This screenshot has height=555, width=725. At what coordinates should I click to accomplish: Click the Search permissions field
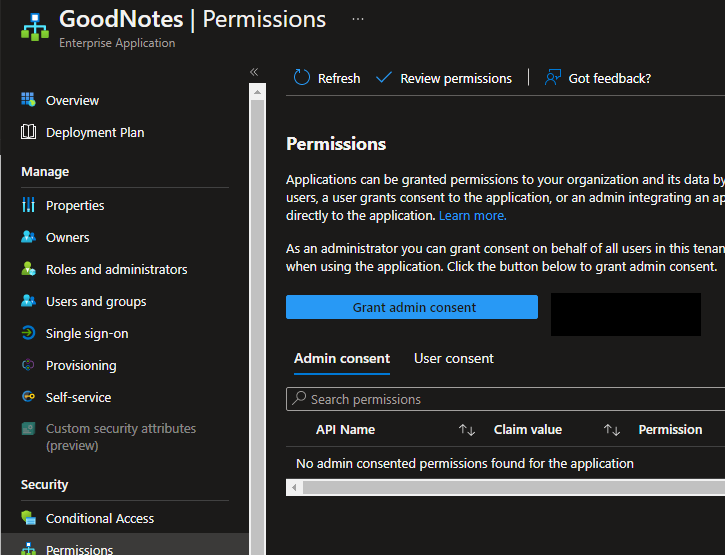(x=505, y=399)
